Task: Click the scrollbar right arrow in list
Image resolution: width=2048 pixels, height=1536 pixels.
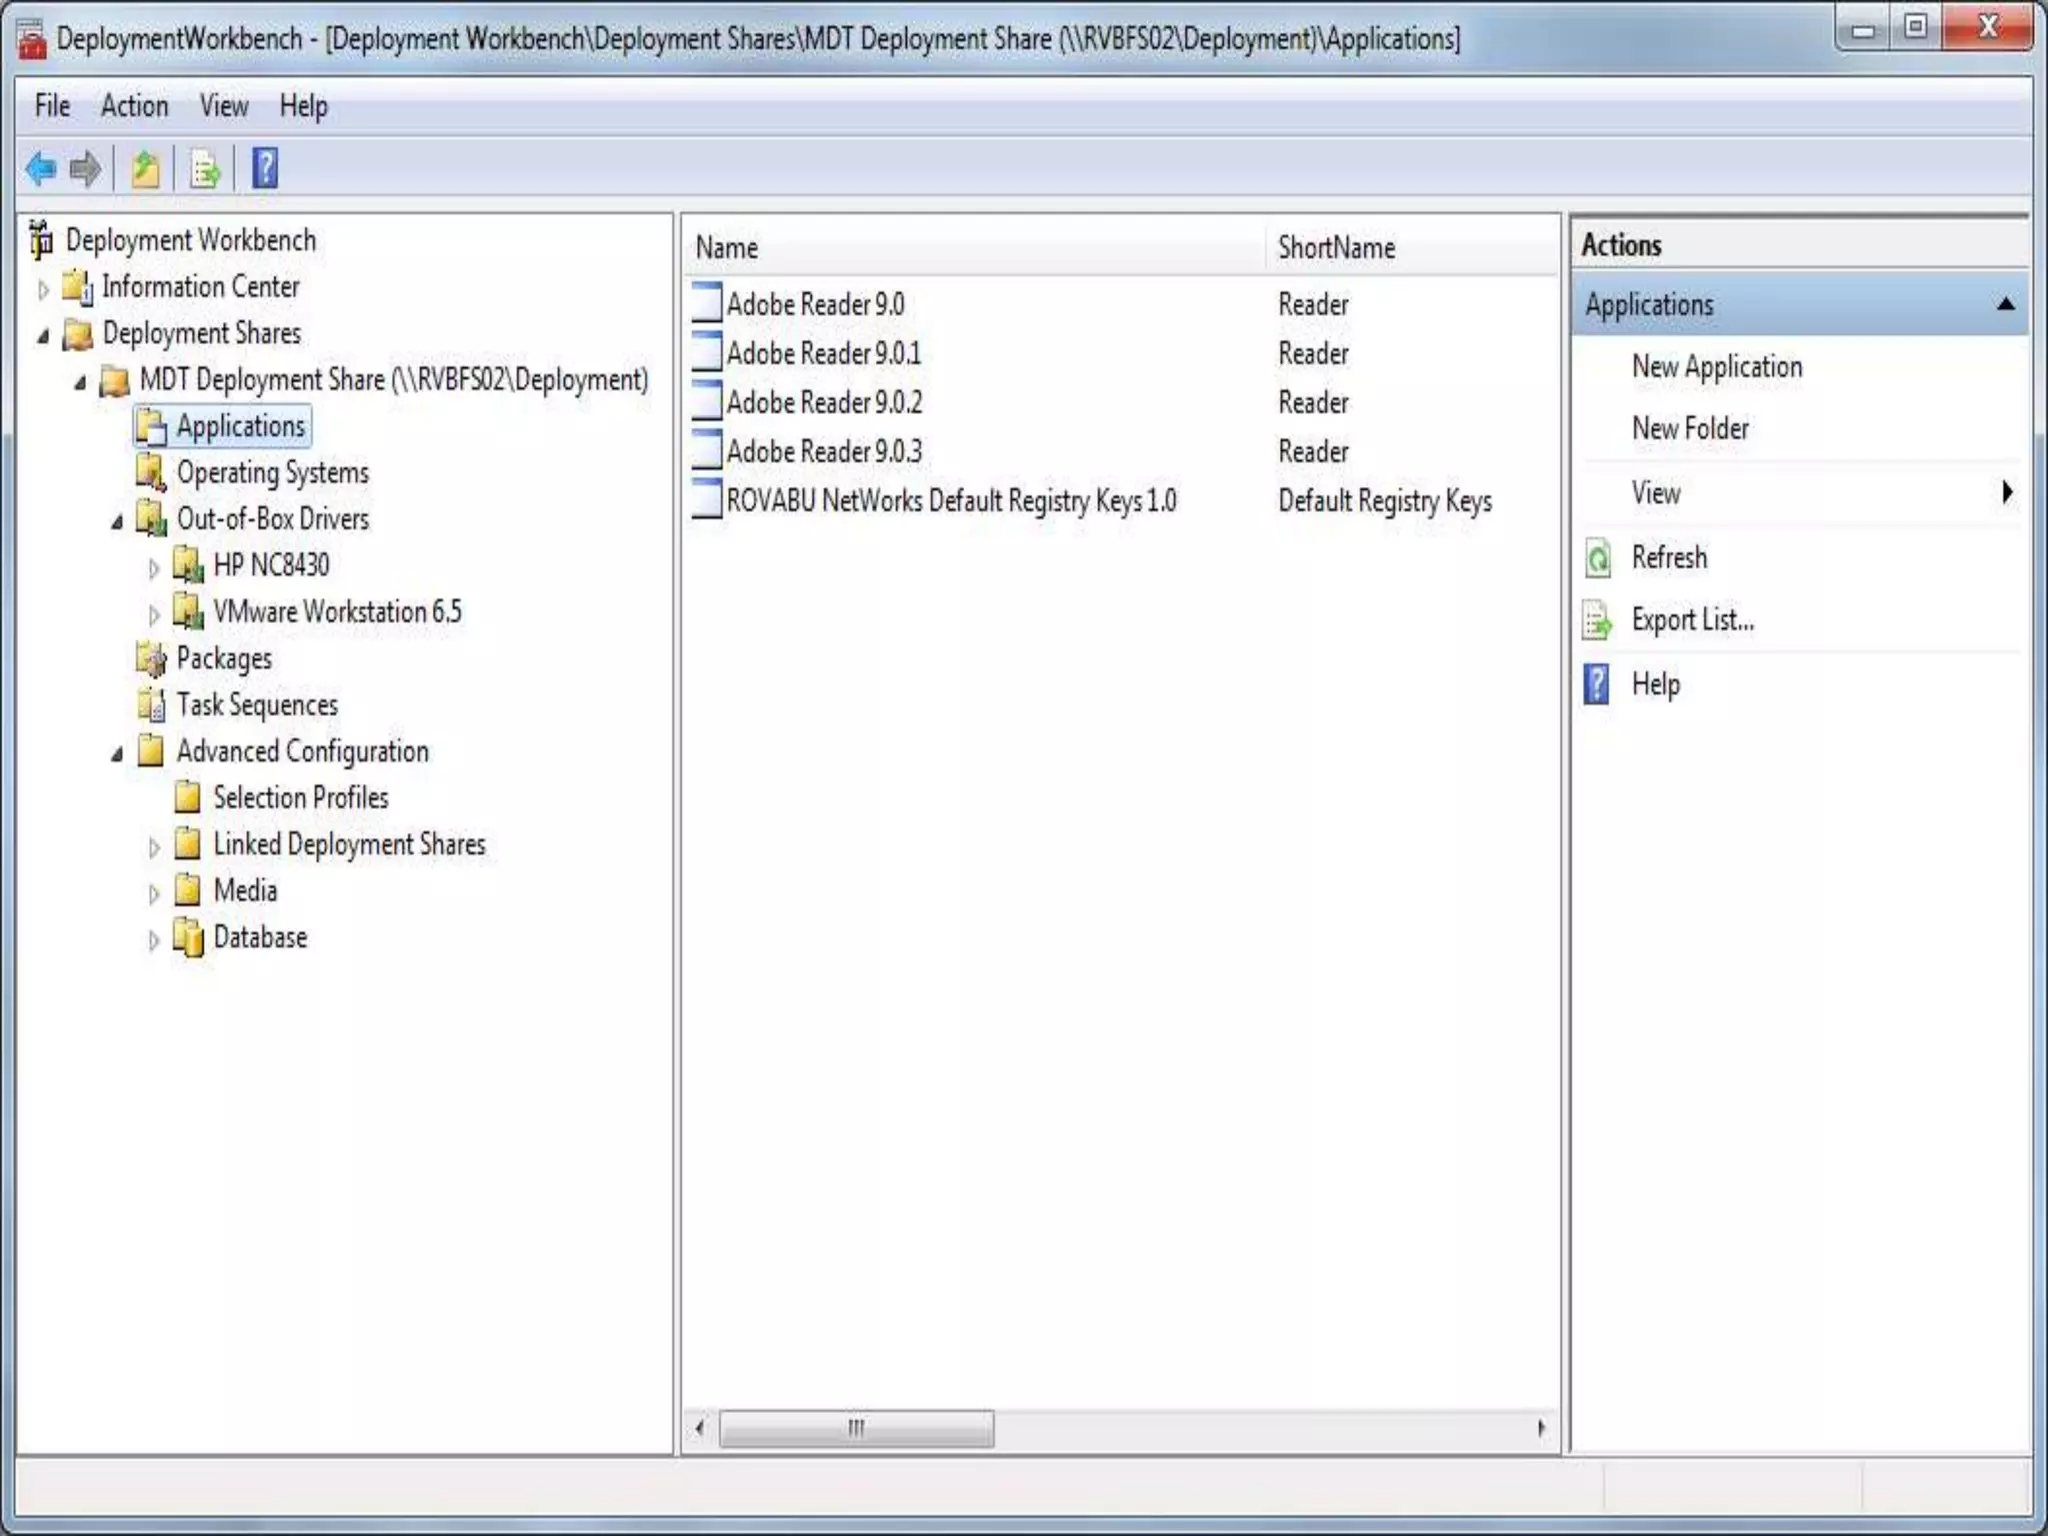Action: (x=1541, y=1428)
